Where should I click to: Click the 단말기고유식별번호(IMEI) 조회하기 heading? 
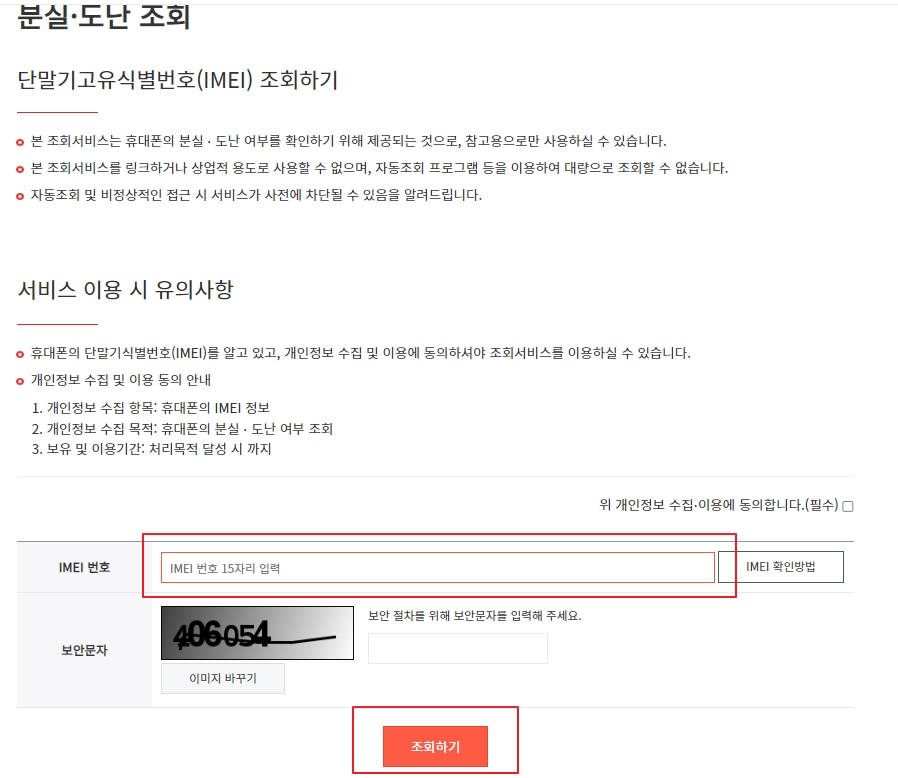click(x=178, y=80)
